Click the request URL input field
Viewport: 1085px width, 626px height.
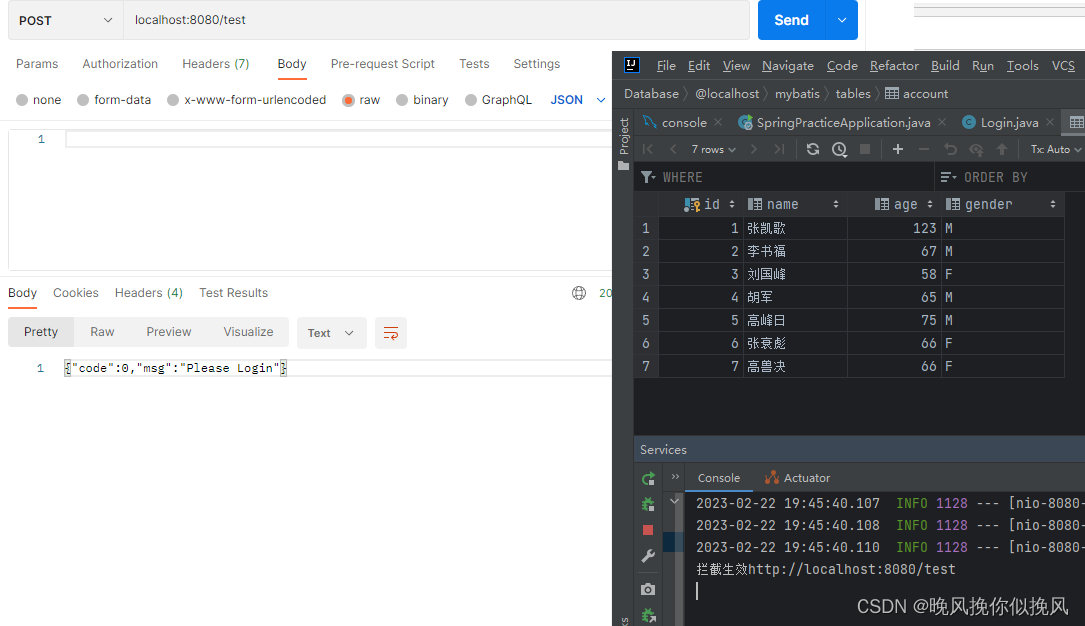pyautogui.click(x=437, y=20)
